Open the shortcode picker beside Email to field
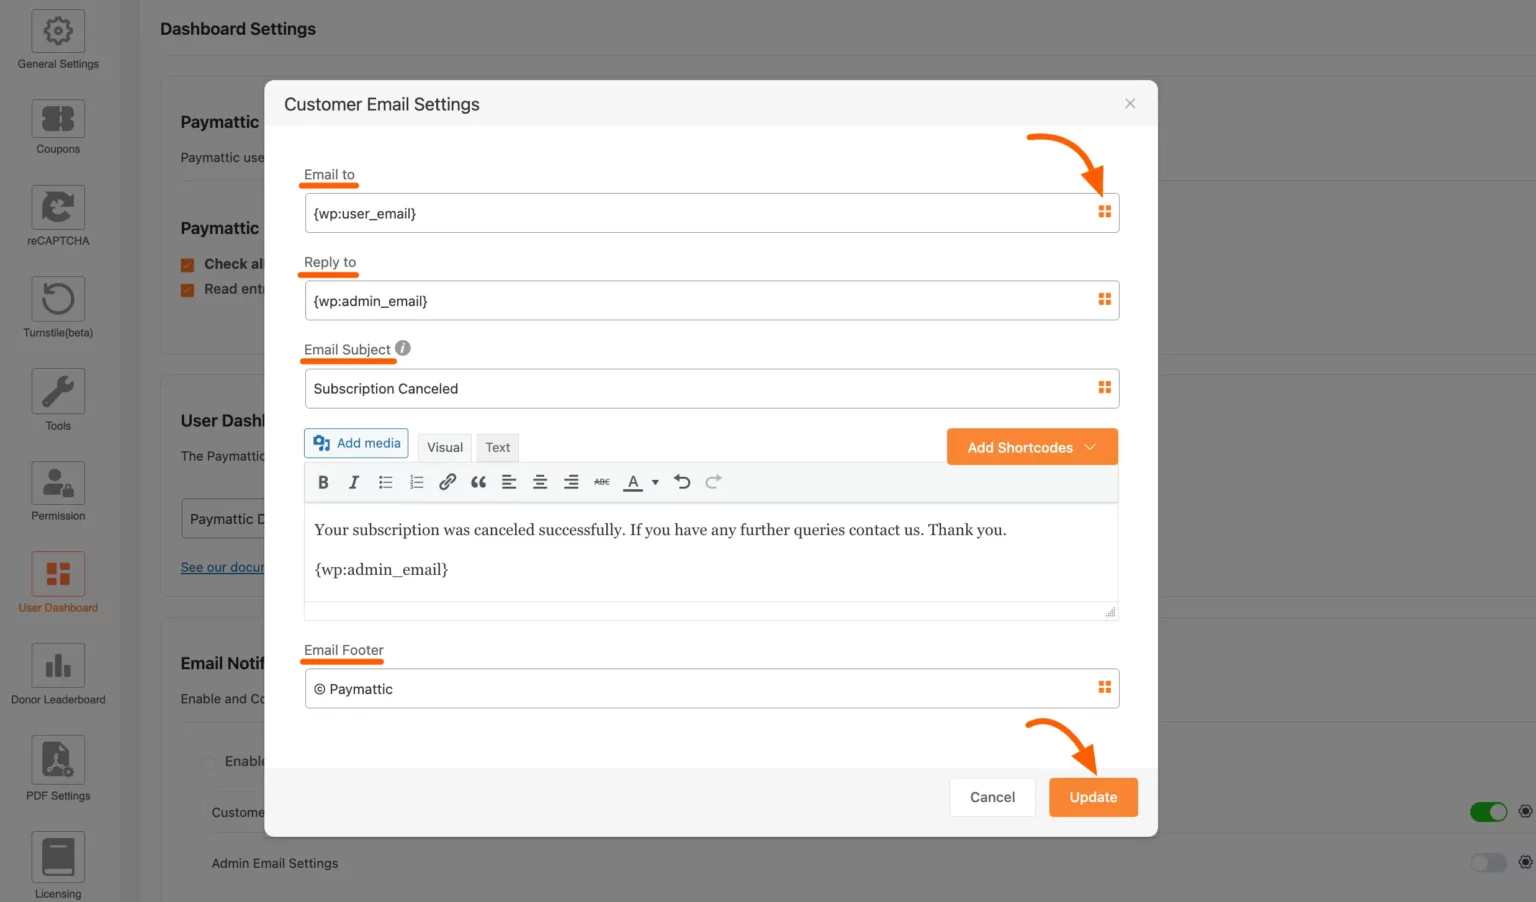Screen dimensions: 1536x902 1104,212
